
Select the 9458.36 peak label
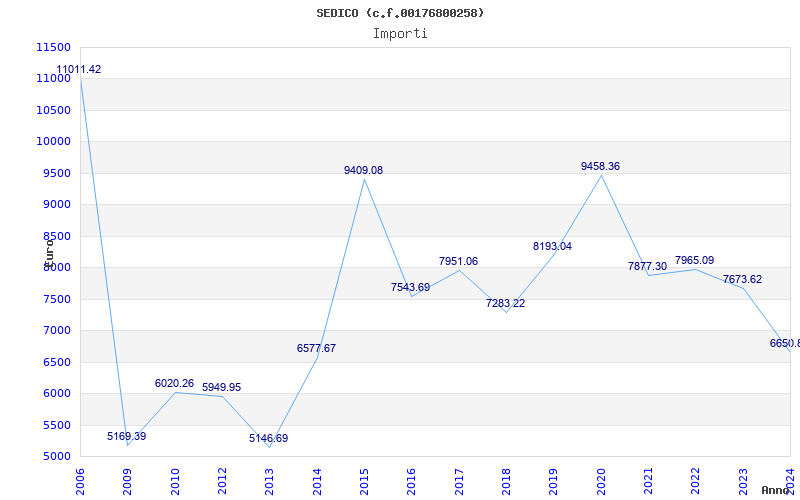[x=601, y=166]
